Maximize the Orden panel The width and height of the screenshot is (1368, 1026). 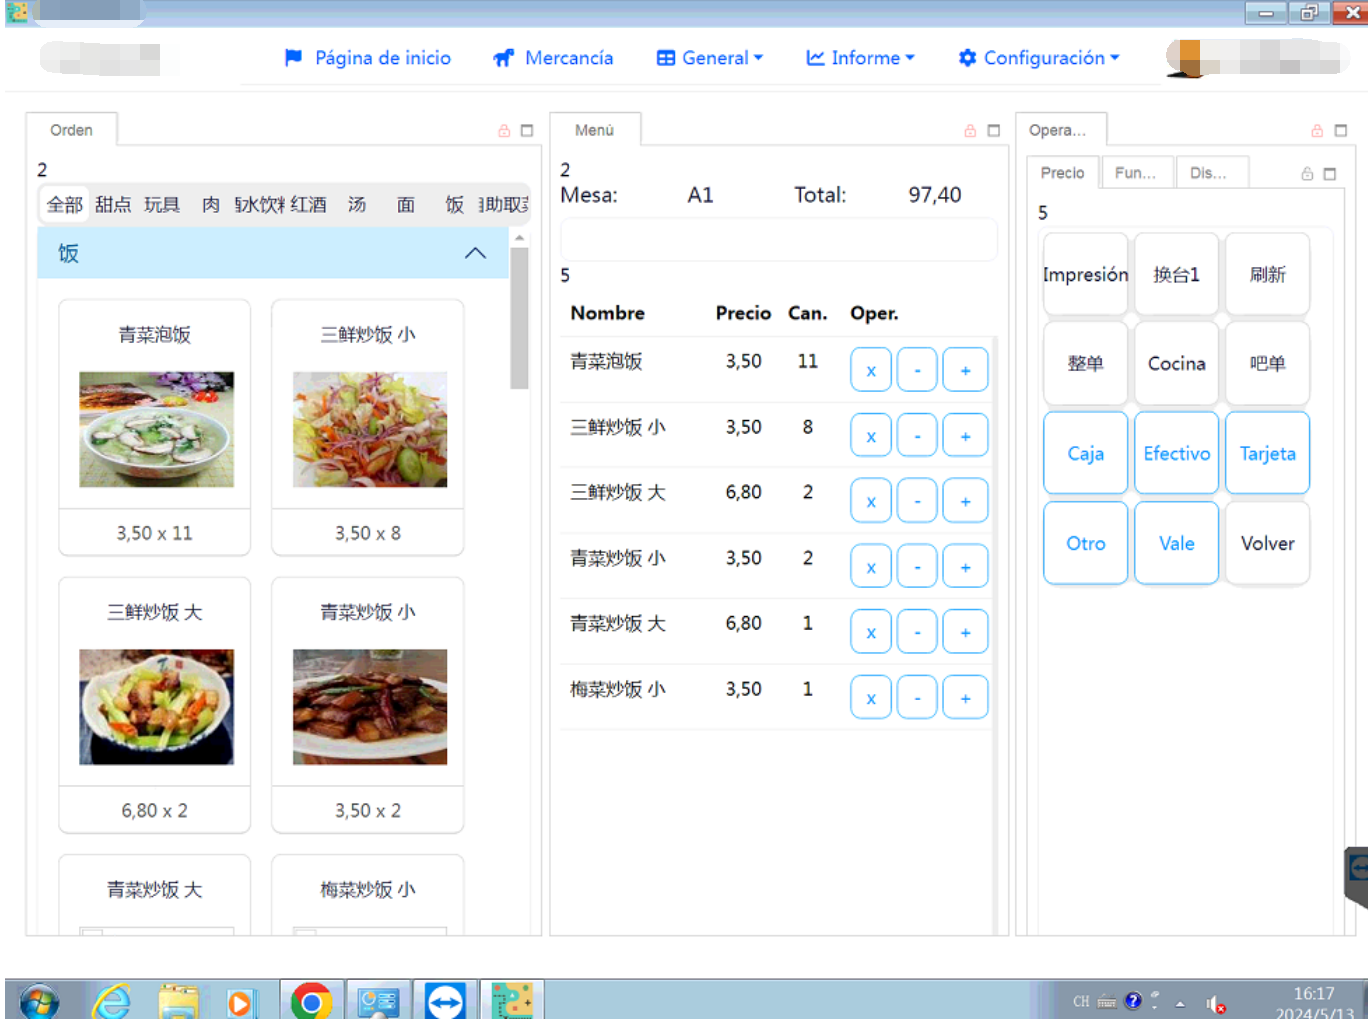[527, 131]
